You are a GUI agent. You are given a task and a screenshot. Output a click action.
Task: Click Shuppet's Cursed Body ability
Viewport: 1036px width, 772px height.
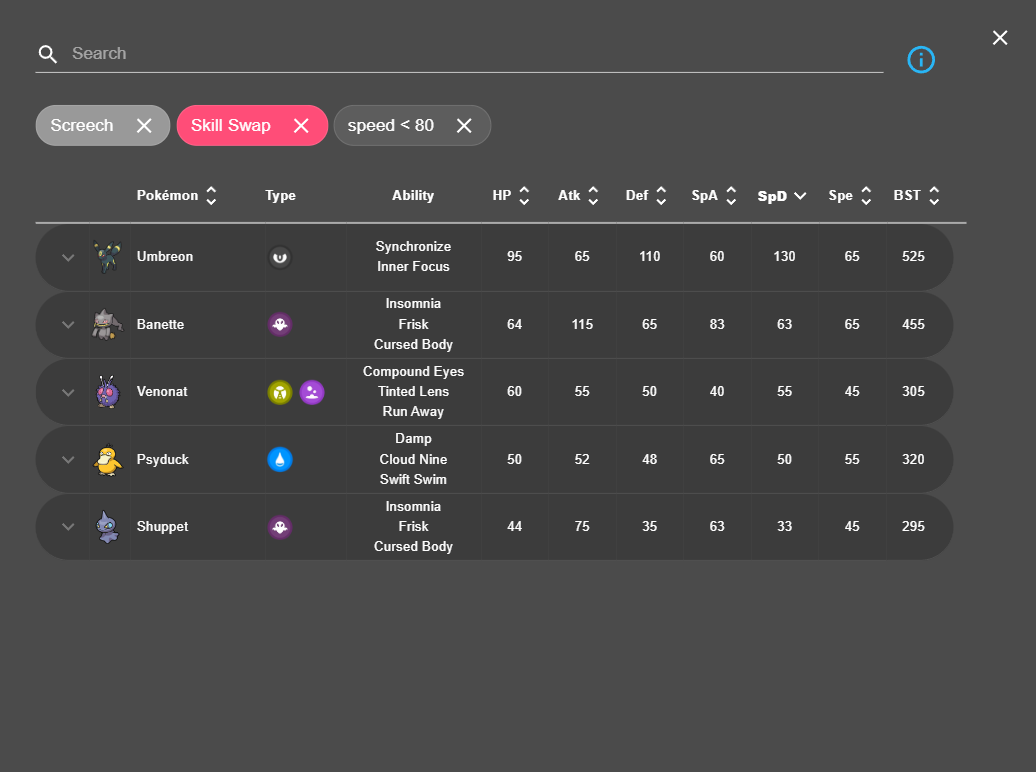[414, 547]
